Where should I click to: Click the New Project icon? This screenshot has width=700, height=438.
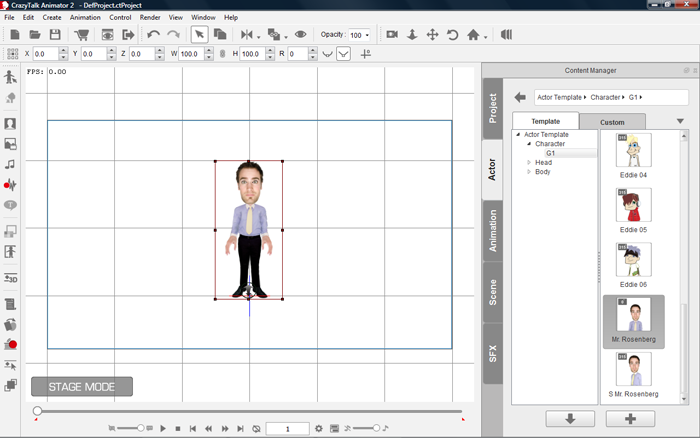(x=15, y=34)
